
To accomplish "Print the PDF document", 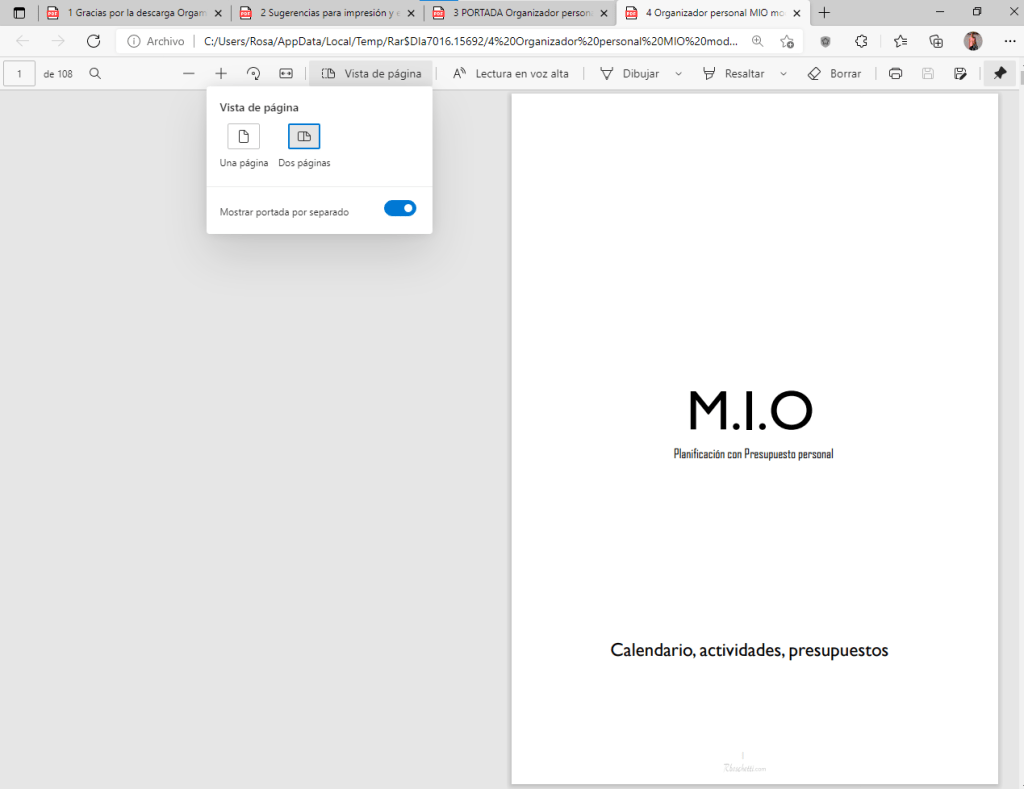I will (x=896, y=74).
